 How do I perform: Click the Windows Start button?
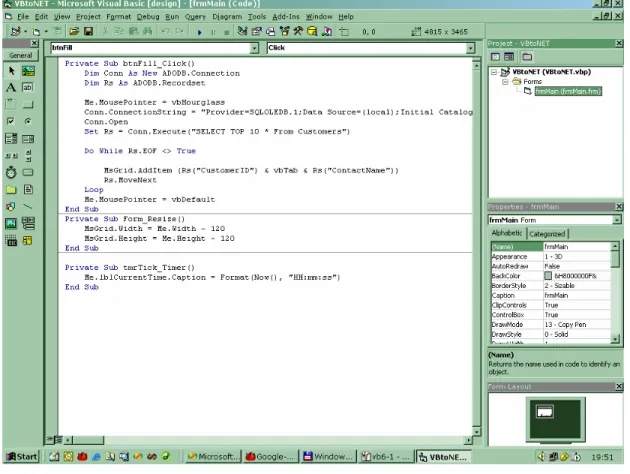[x=22, y=457]
